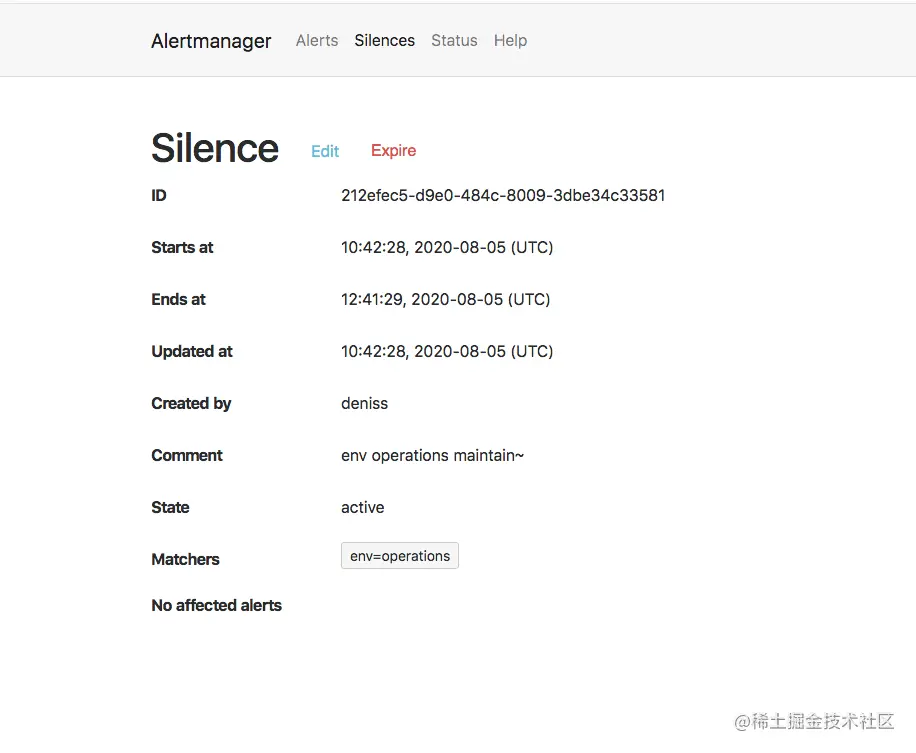The width and height of the screenshot is (916, 753).
Task: Click the comment env operations maintain text
Action: 432,455
